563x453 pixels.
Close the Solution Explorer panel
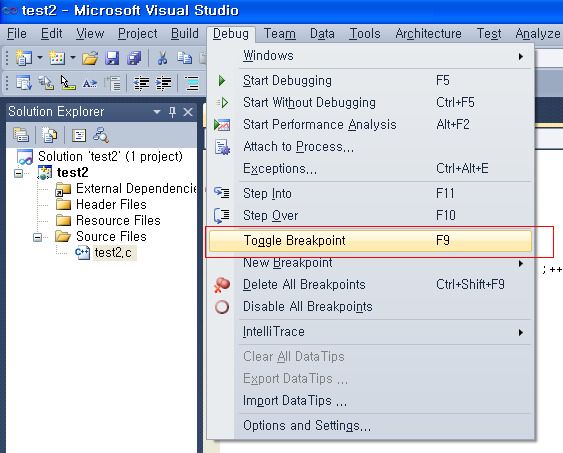[x=188, y=112]
